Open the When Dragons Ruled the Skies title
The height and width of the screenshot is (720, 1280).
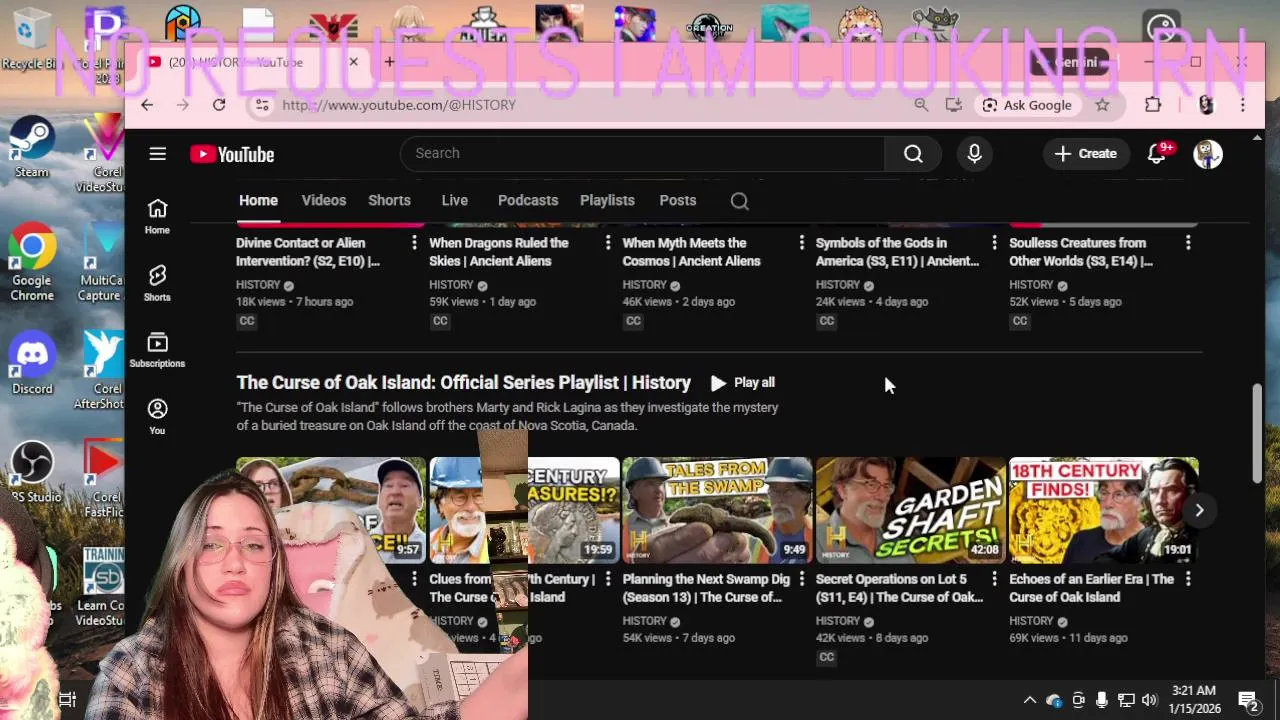(x=499, y=252)
